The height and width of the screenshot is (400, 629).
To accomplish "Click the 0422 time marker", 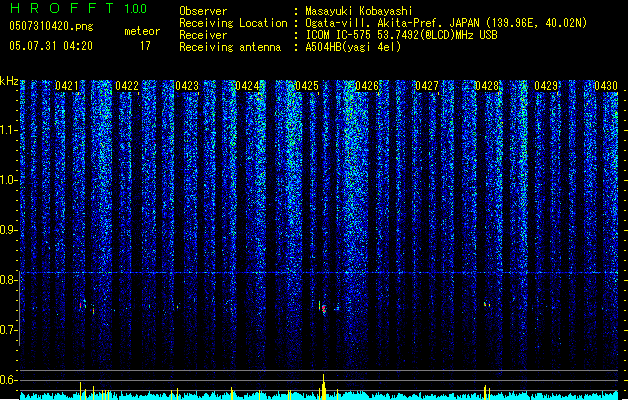I will 127,86.
